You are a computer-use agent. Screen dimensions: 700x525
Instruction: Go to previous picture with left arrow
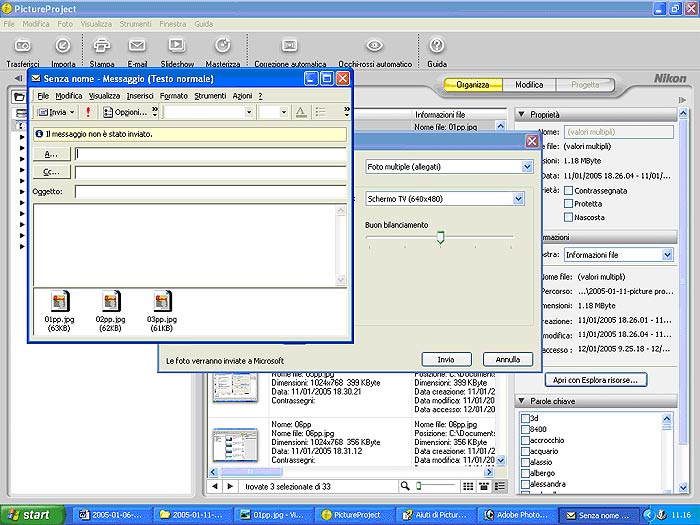215,486
